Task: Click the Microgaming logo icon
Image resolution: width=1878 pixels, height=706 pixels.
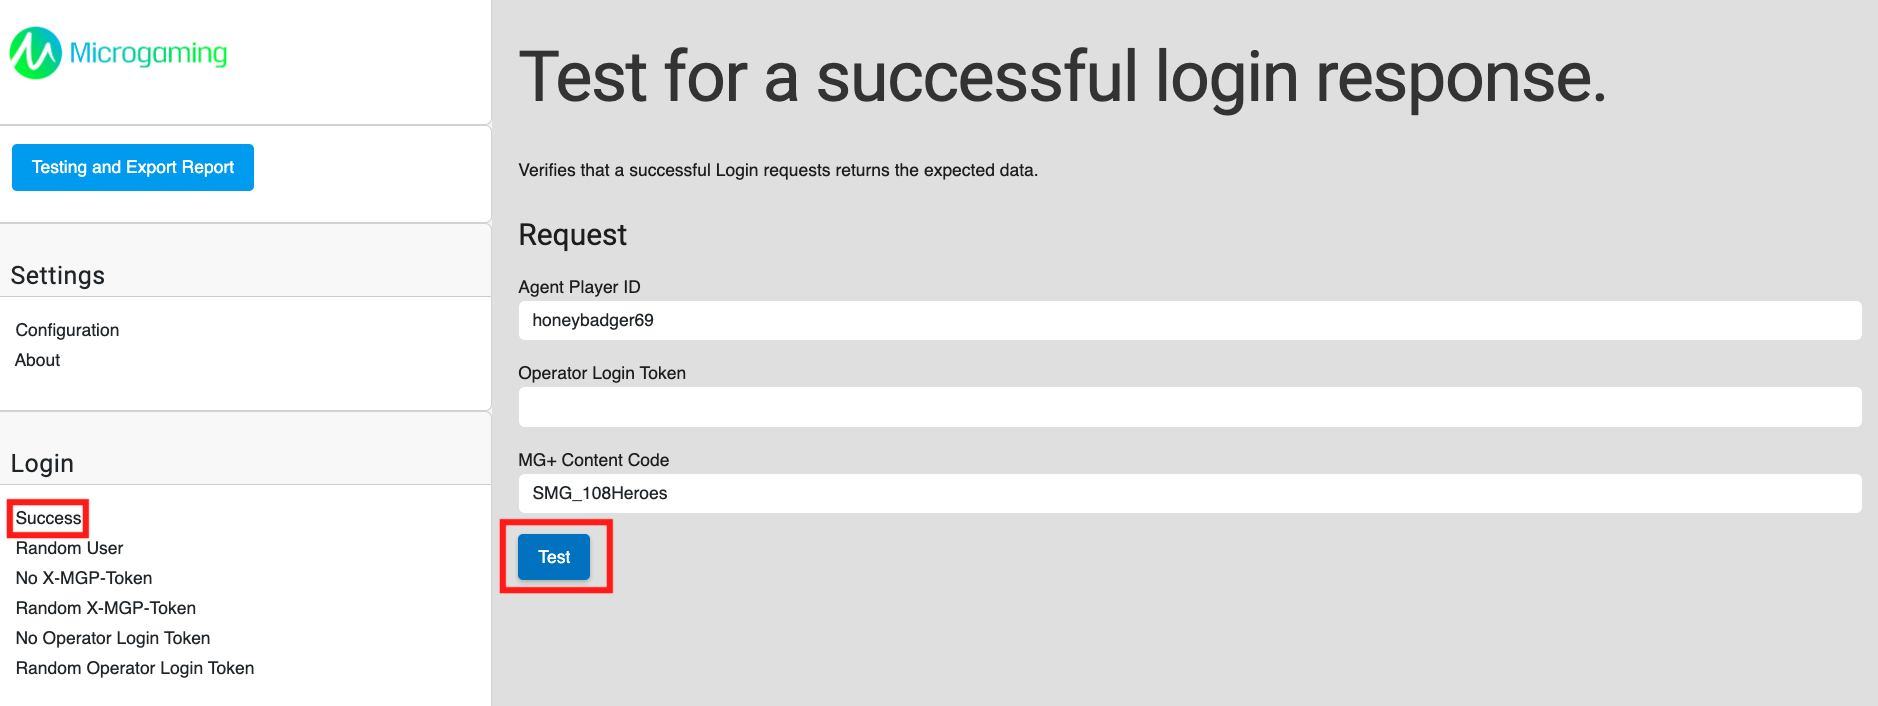Action: tap(35, 53)
